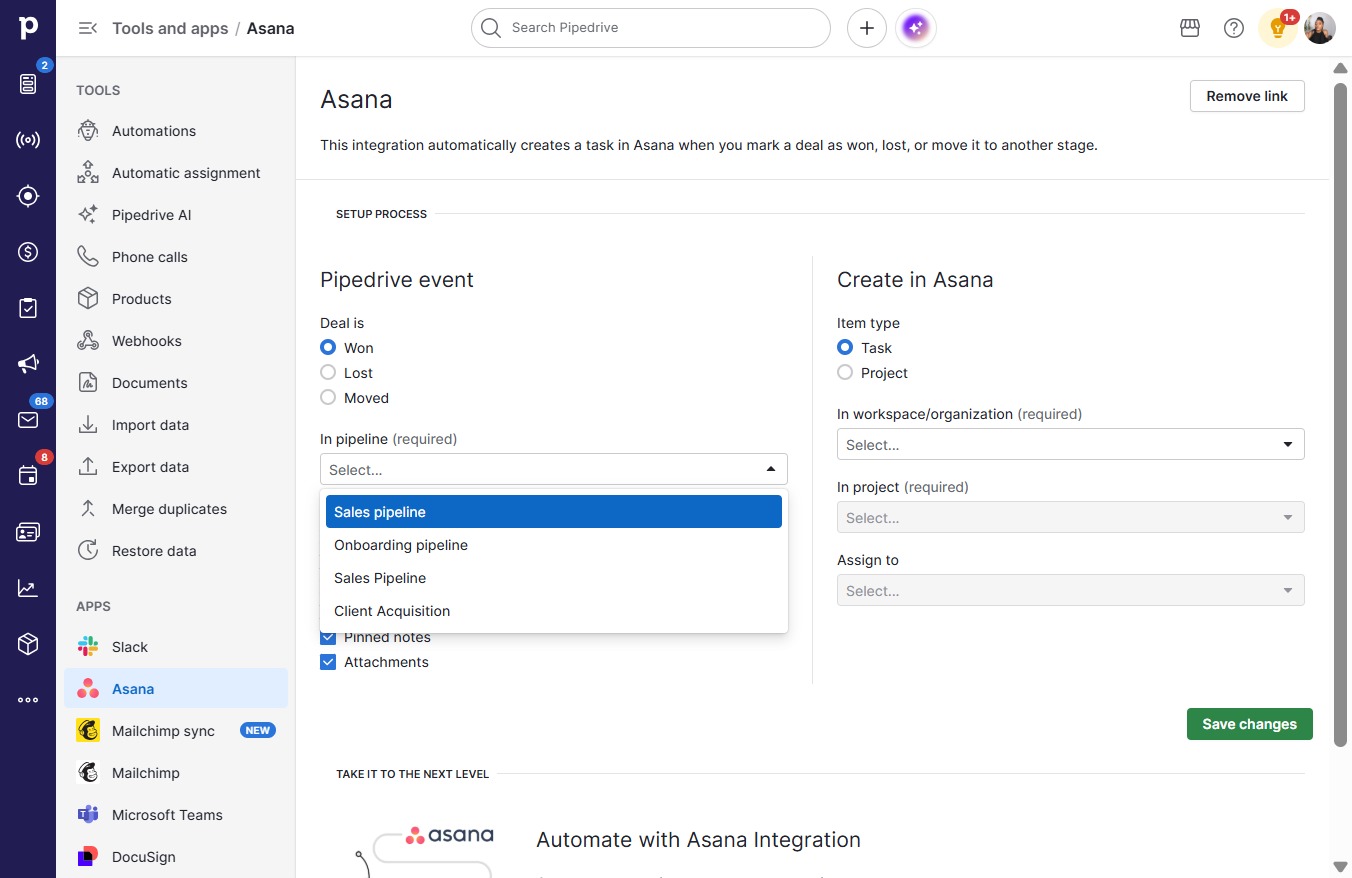Open the Campaigns megaphone icon
The image size is (1352, 878).
28,364
